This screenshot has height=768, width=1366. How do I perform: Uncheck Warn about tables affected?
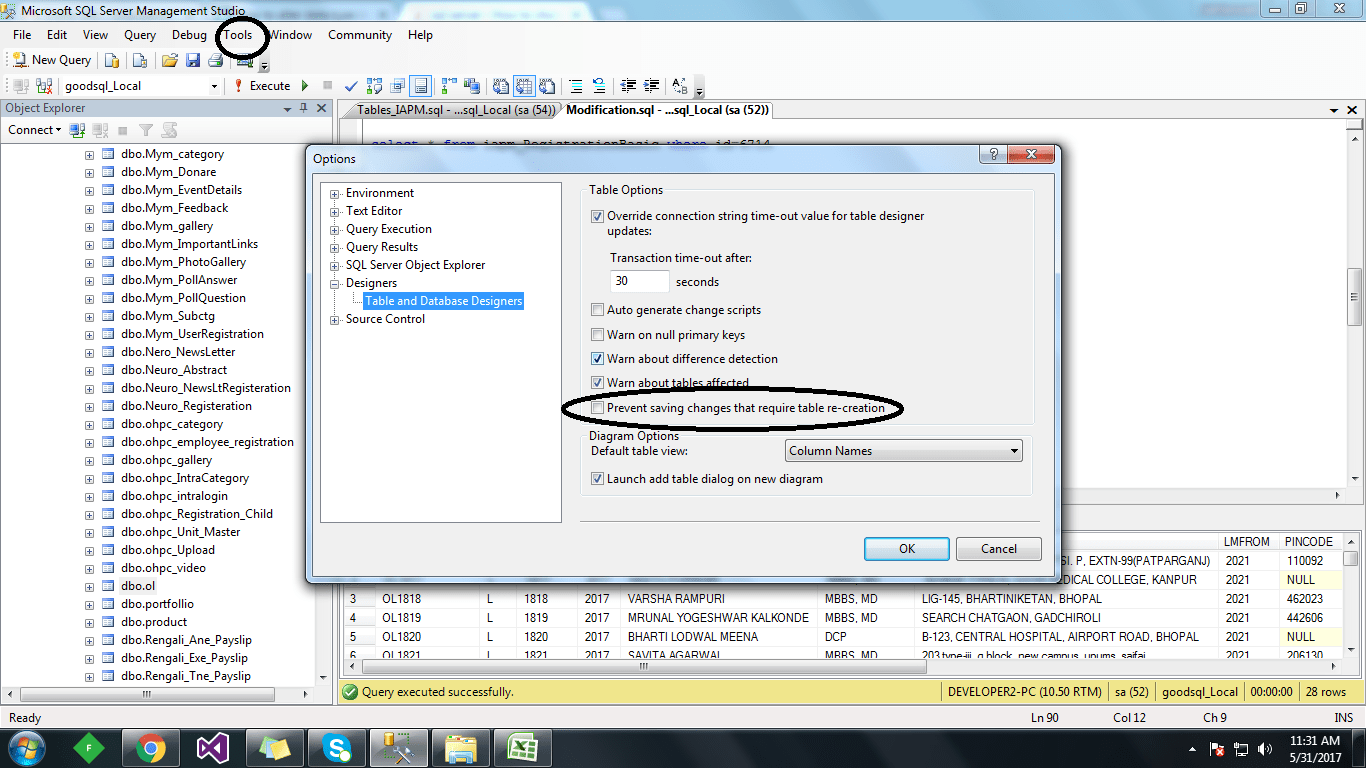click(x=597, y=383)
